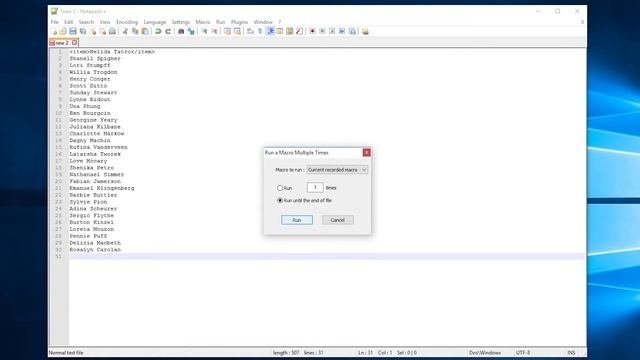Image resolution: width=640 pixels, height=360 pixels.
Task: Click the Undo arrow icon
Action: [158, 31]
